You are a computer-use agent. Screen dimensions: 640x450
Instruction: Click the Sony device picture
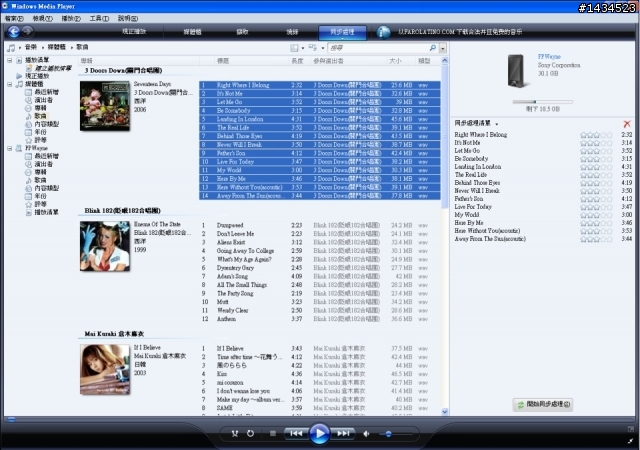click(x=516, y=71)
